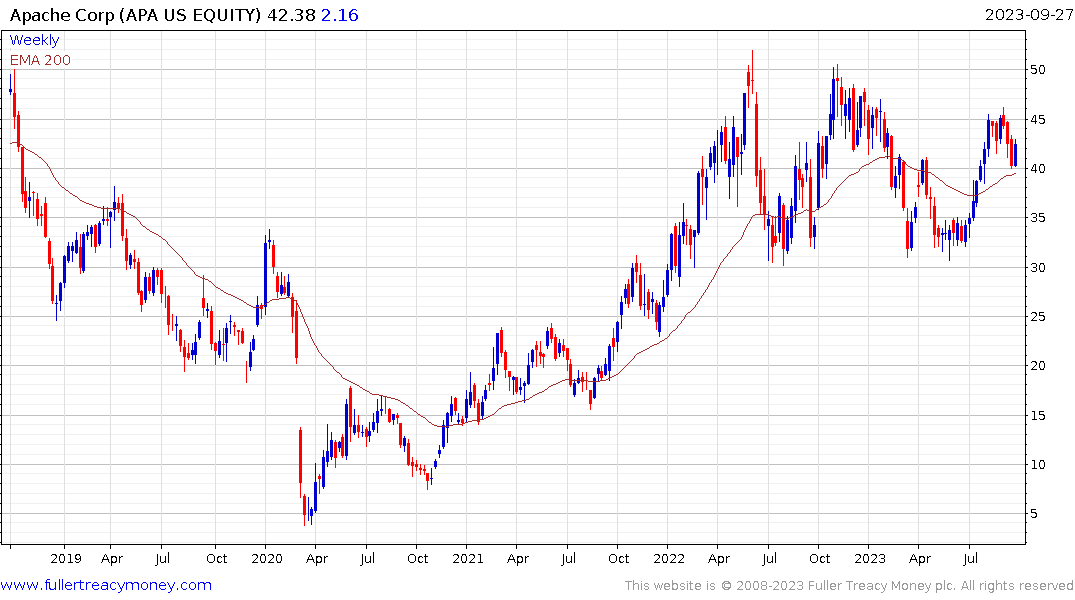The width and height of the screenshot is (1075, 600).
Task: Click the tall blue January 2020 candle
Action: click(265, 273)
